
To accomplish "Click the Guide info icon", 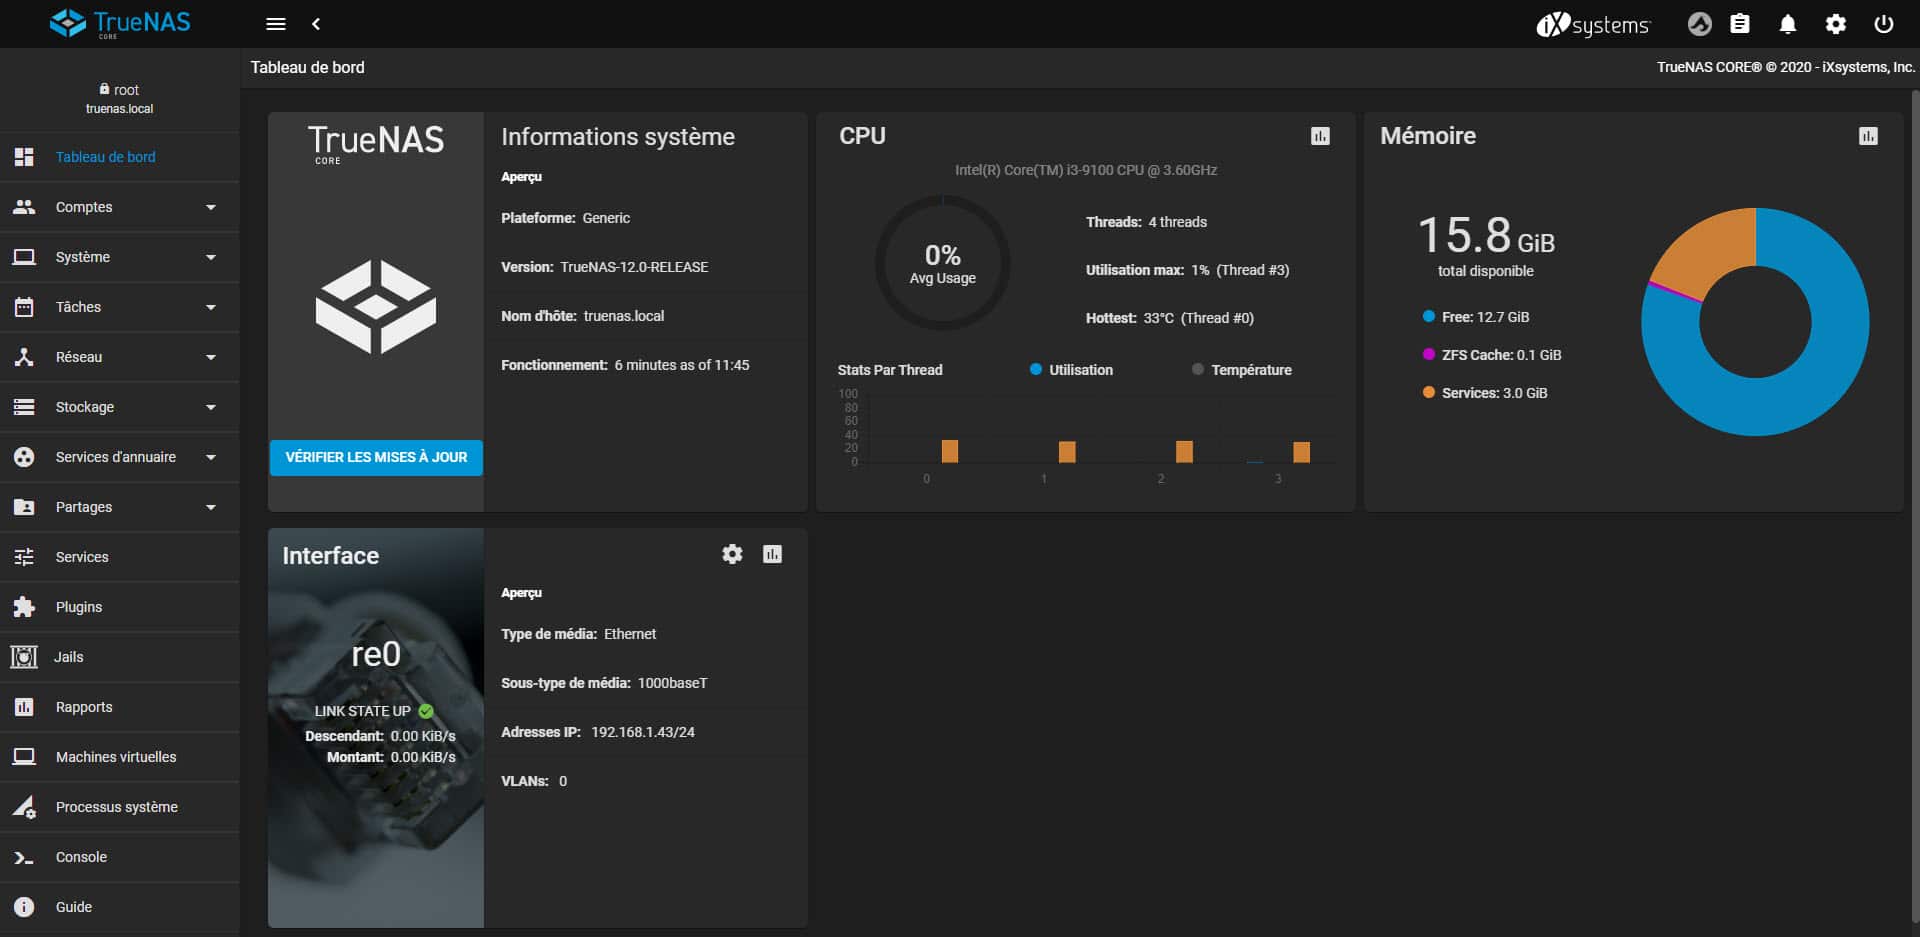I will pos(24,907).
